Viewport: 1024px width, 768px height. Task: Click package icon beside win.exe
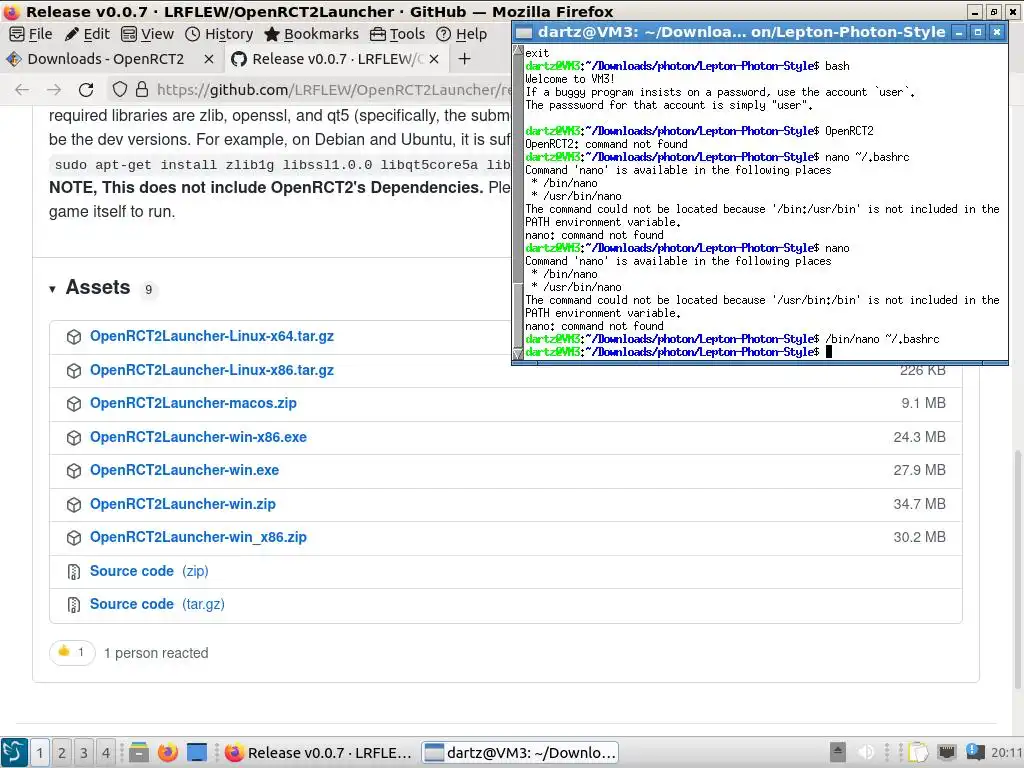(x=74, y=471)
